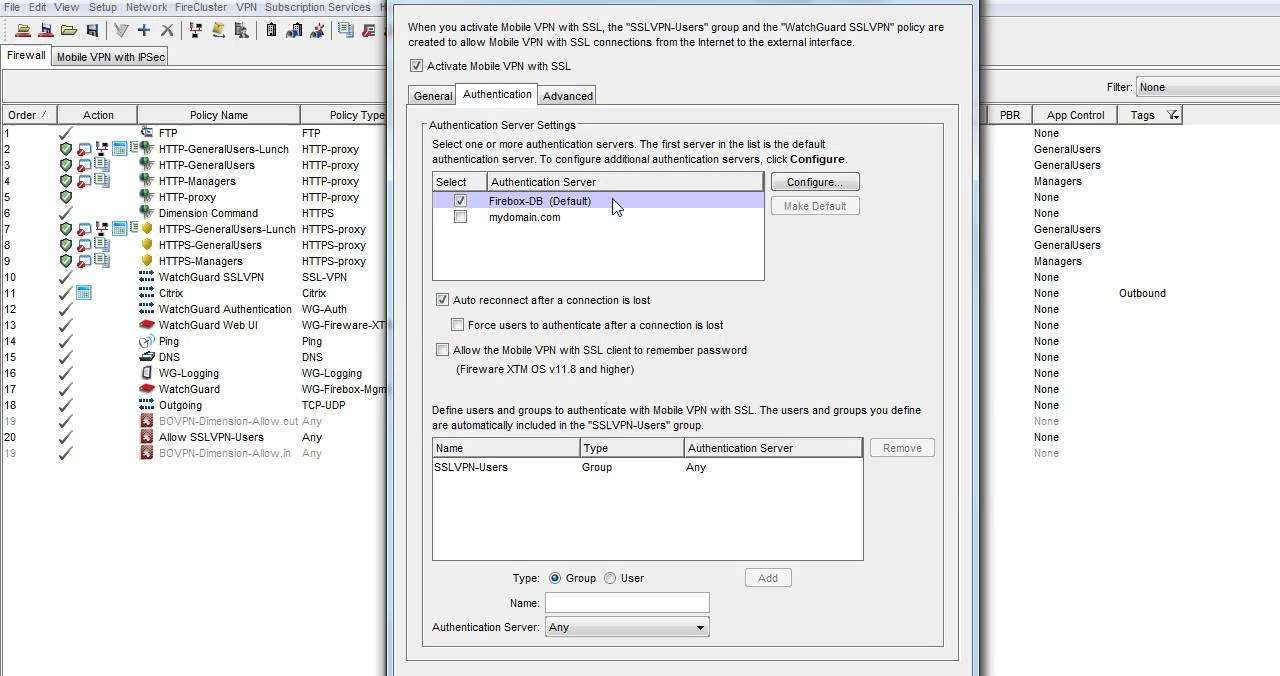
Task: Click the Remove button
Action: pyautogui.click(x=902, y=448)
